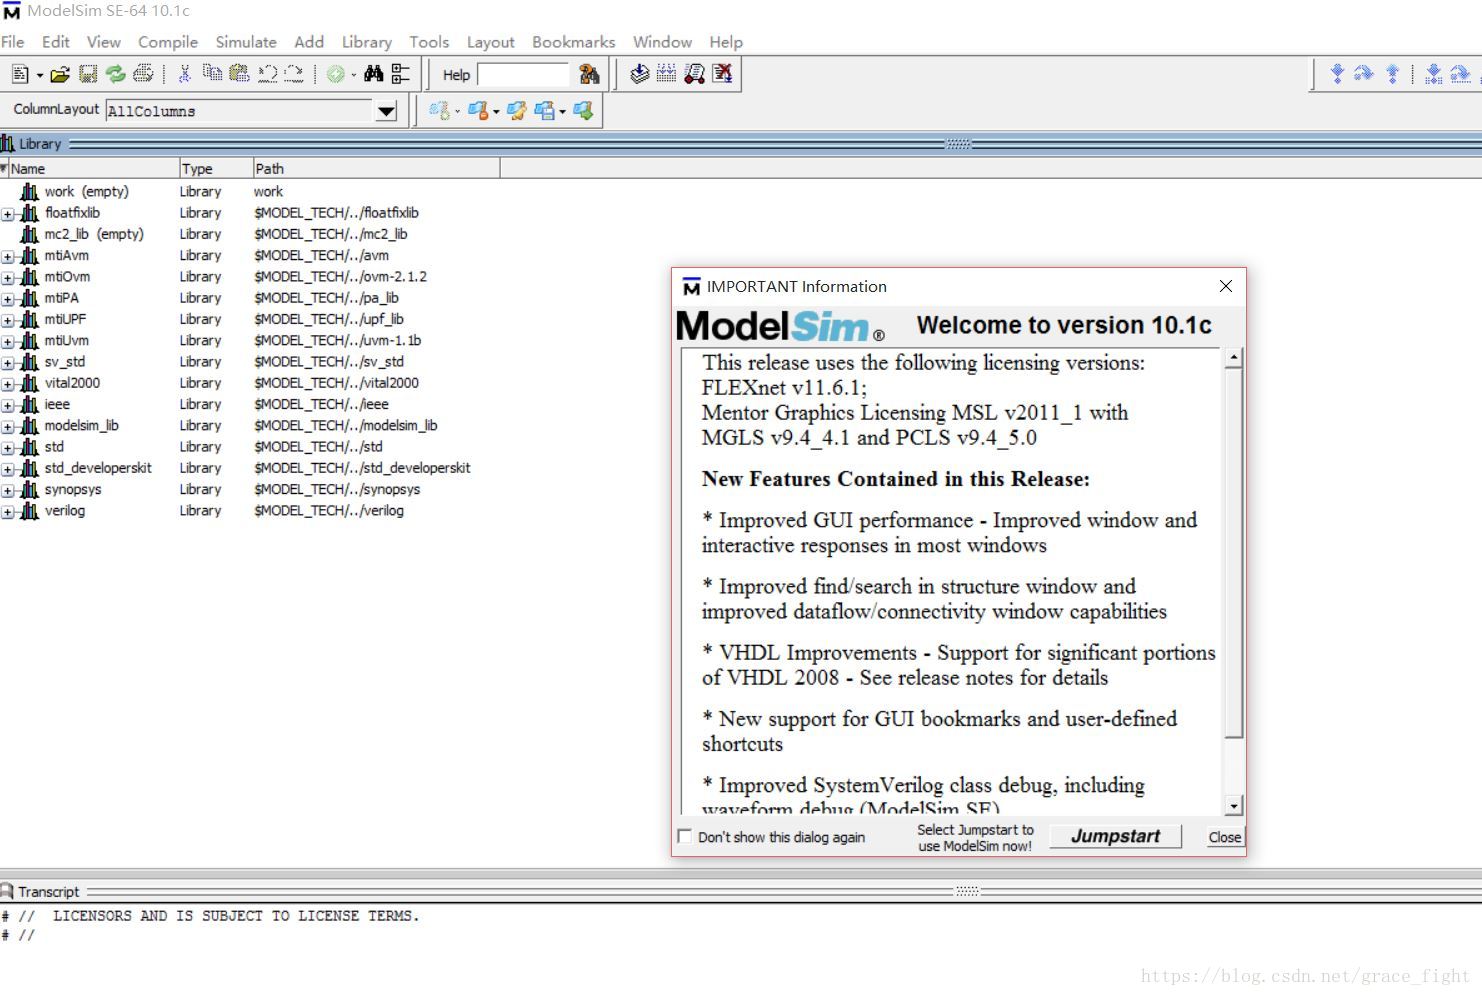1482x996 pixels.
Task: Click the dialog scrollbar up arrow
Action: click(1234, 357)
